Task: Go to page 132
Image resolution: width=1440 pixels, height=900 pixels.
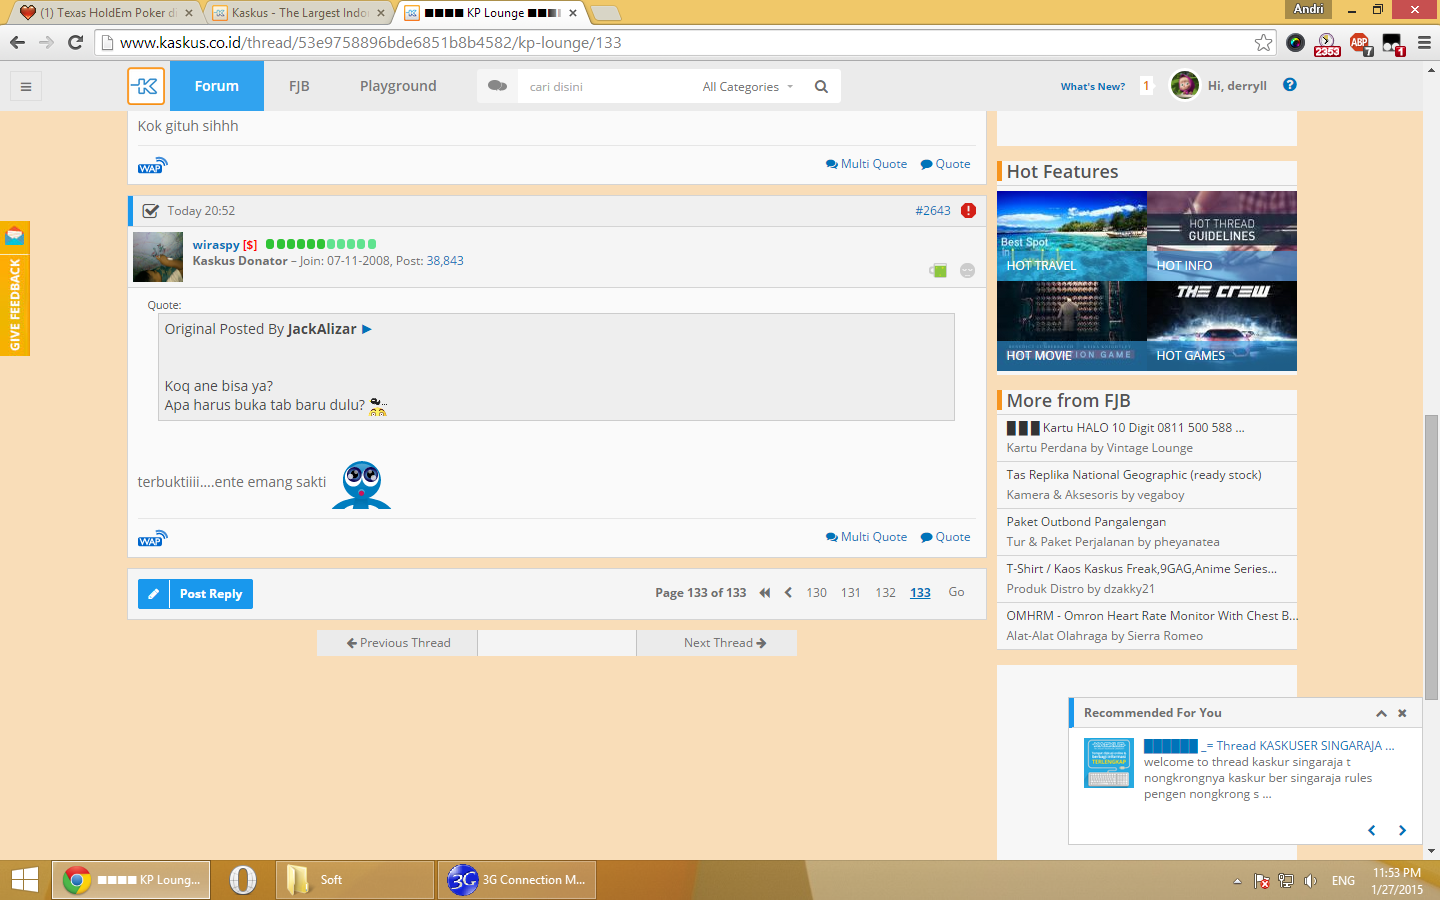Action: [885, 593]
